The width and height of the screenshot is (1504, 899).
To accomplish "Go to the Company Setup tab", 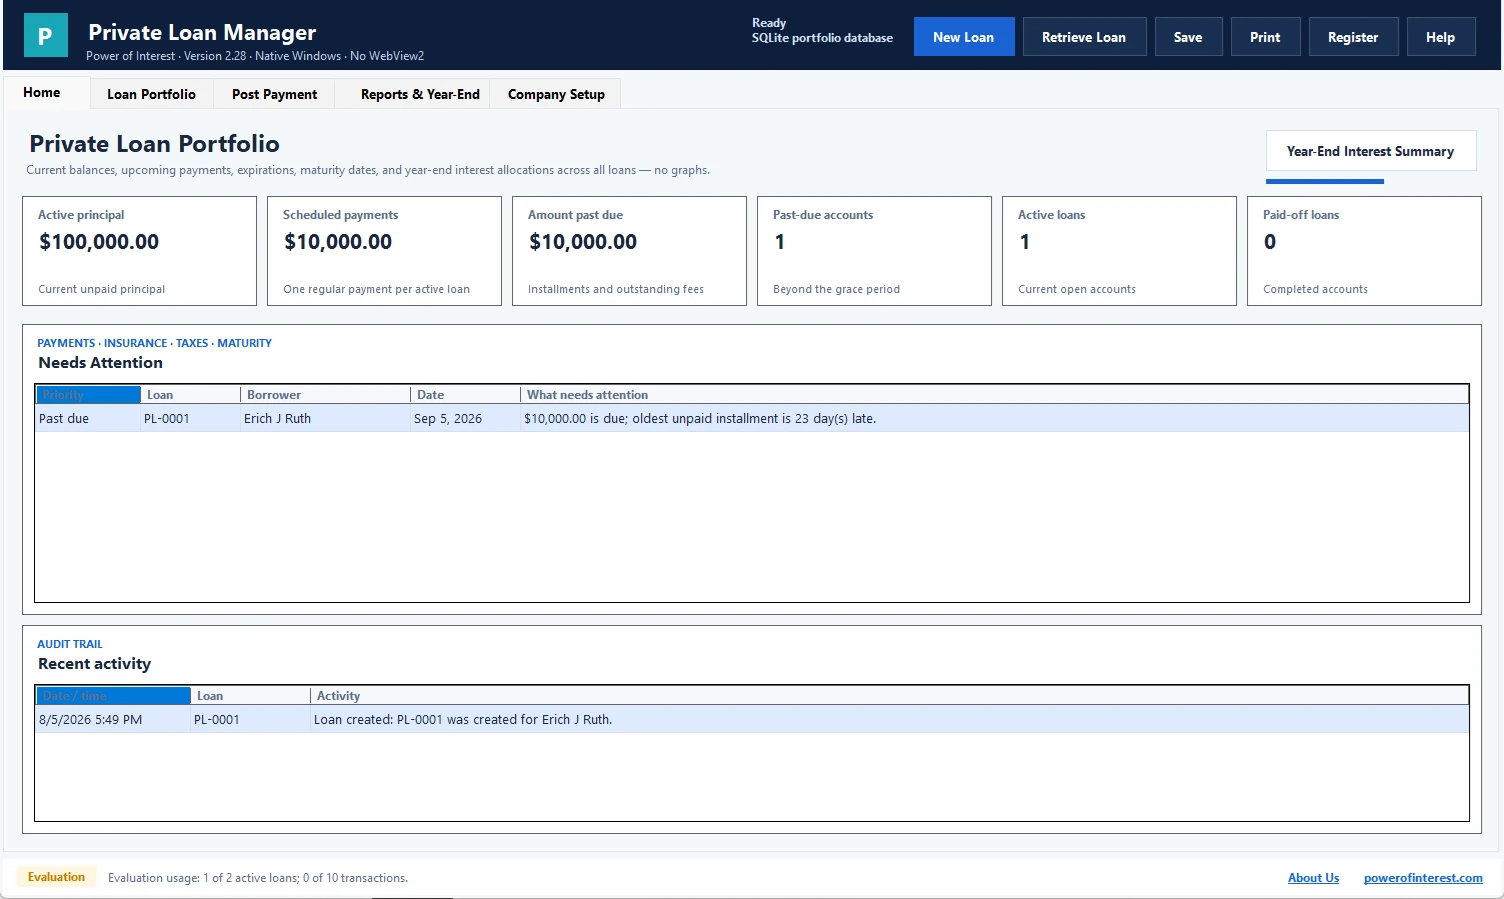I will pos(556,94).
